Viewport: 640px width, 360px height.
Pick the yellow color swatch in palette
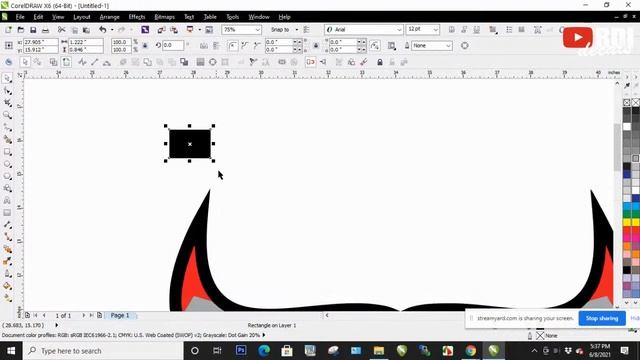(627, 222)
